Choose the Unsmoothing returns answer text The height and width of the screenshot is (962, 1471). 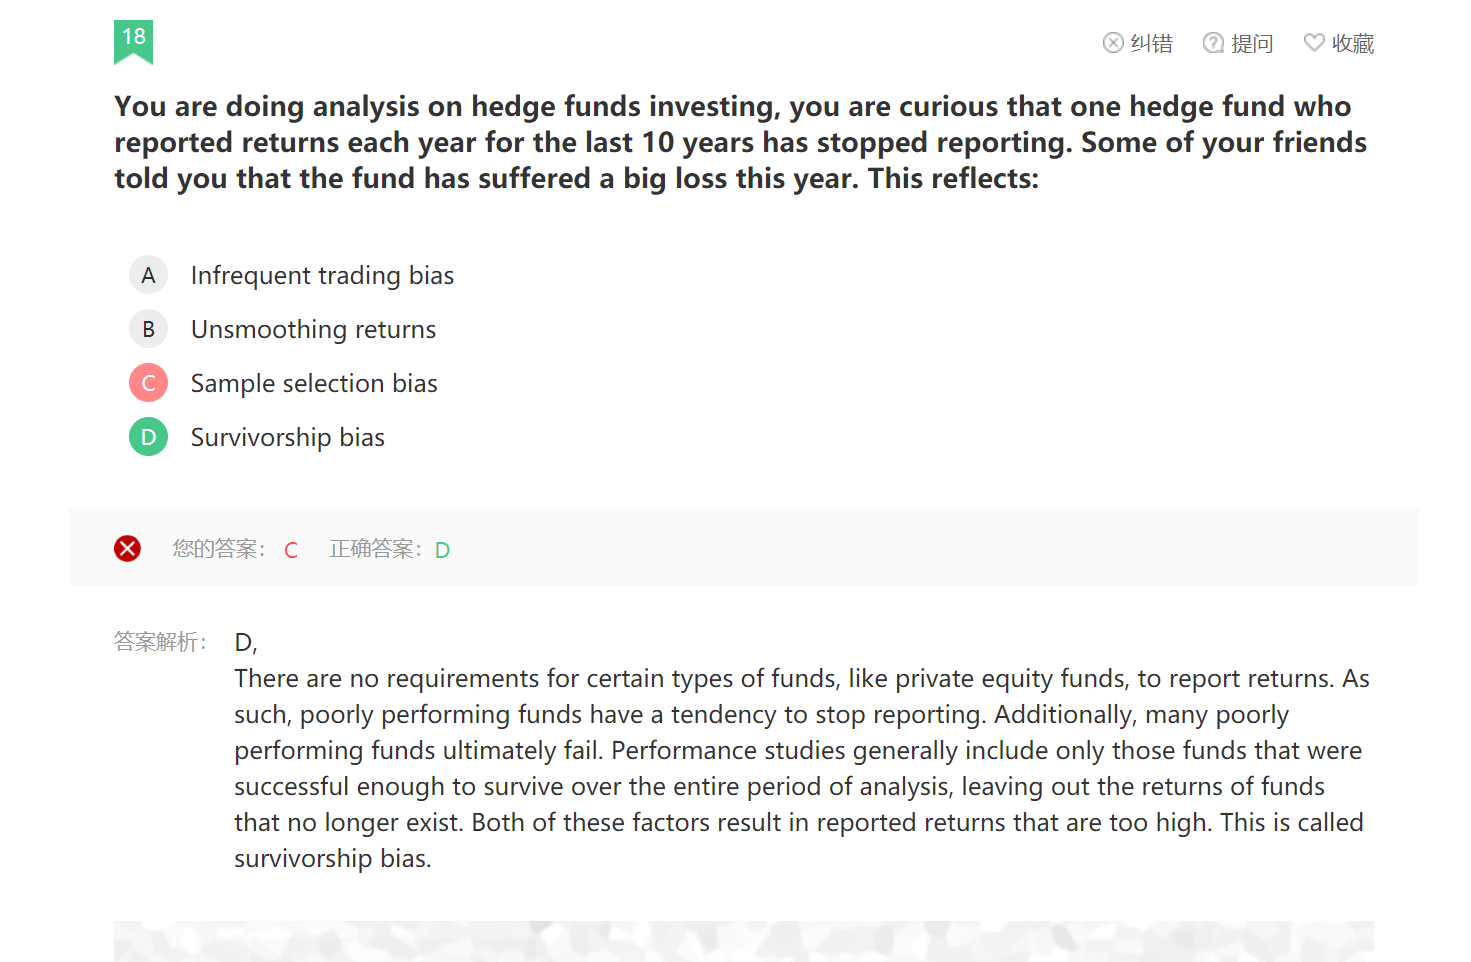tap(313, 329)
